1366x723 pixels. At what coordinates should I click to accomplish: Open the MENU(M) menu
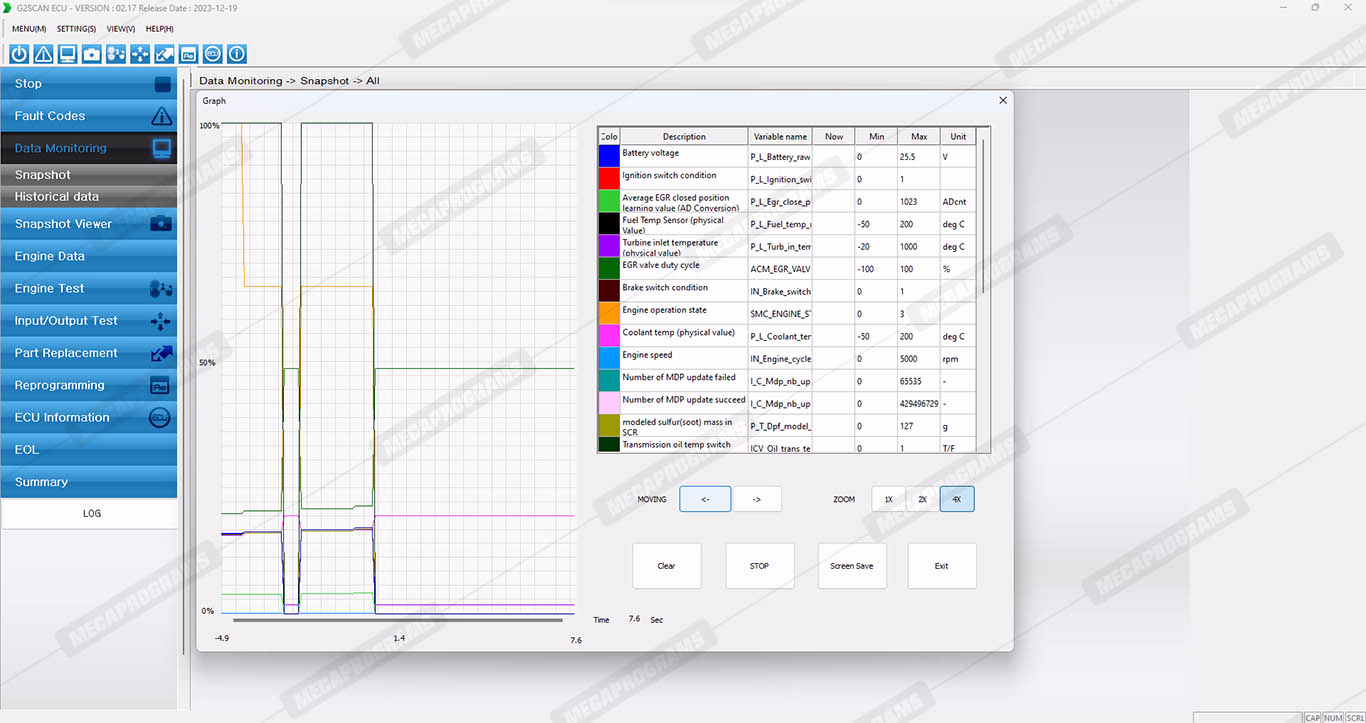29,29
